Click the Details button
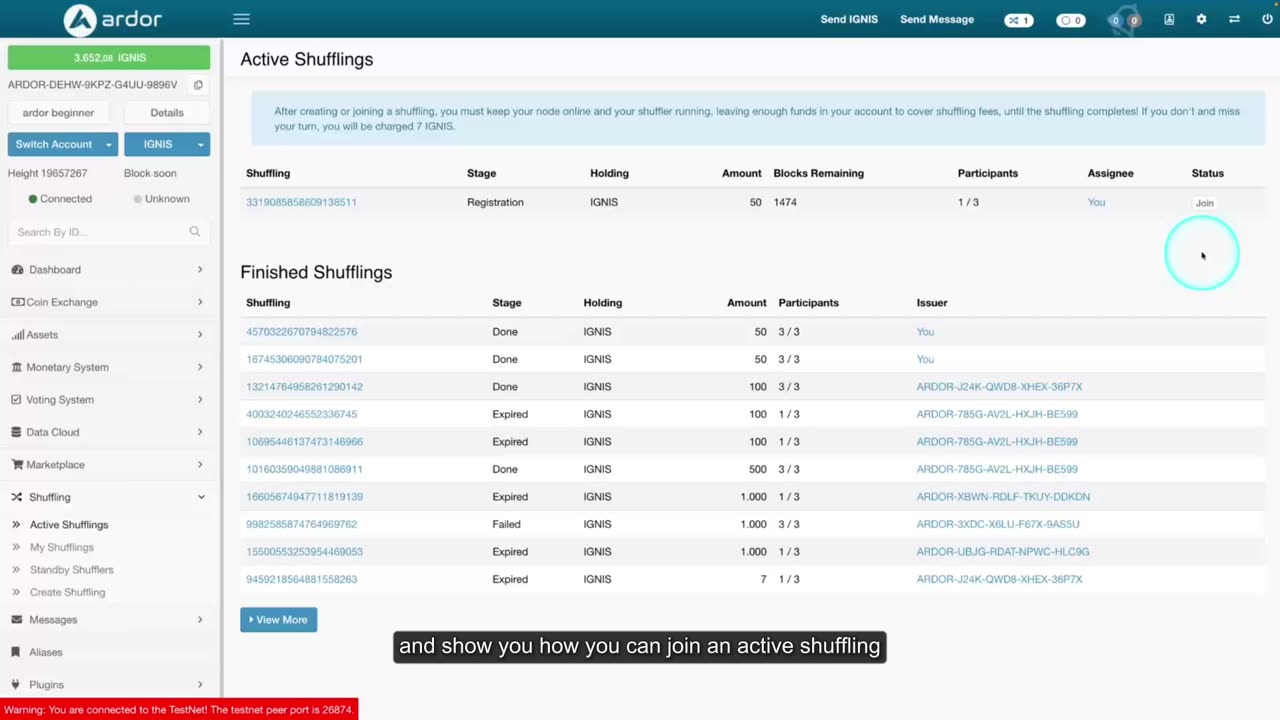 click(x=167, y=113)
